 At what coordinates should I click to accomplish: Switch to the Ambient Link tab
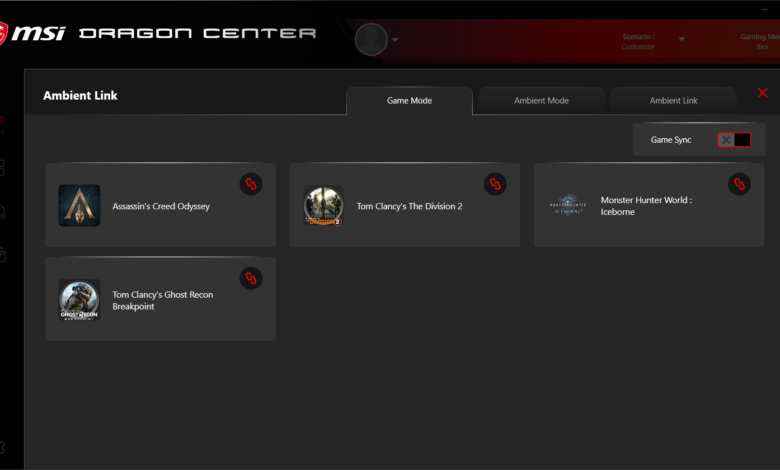674,100
